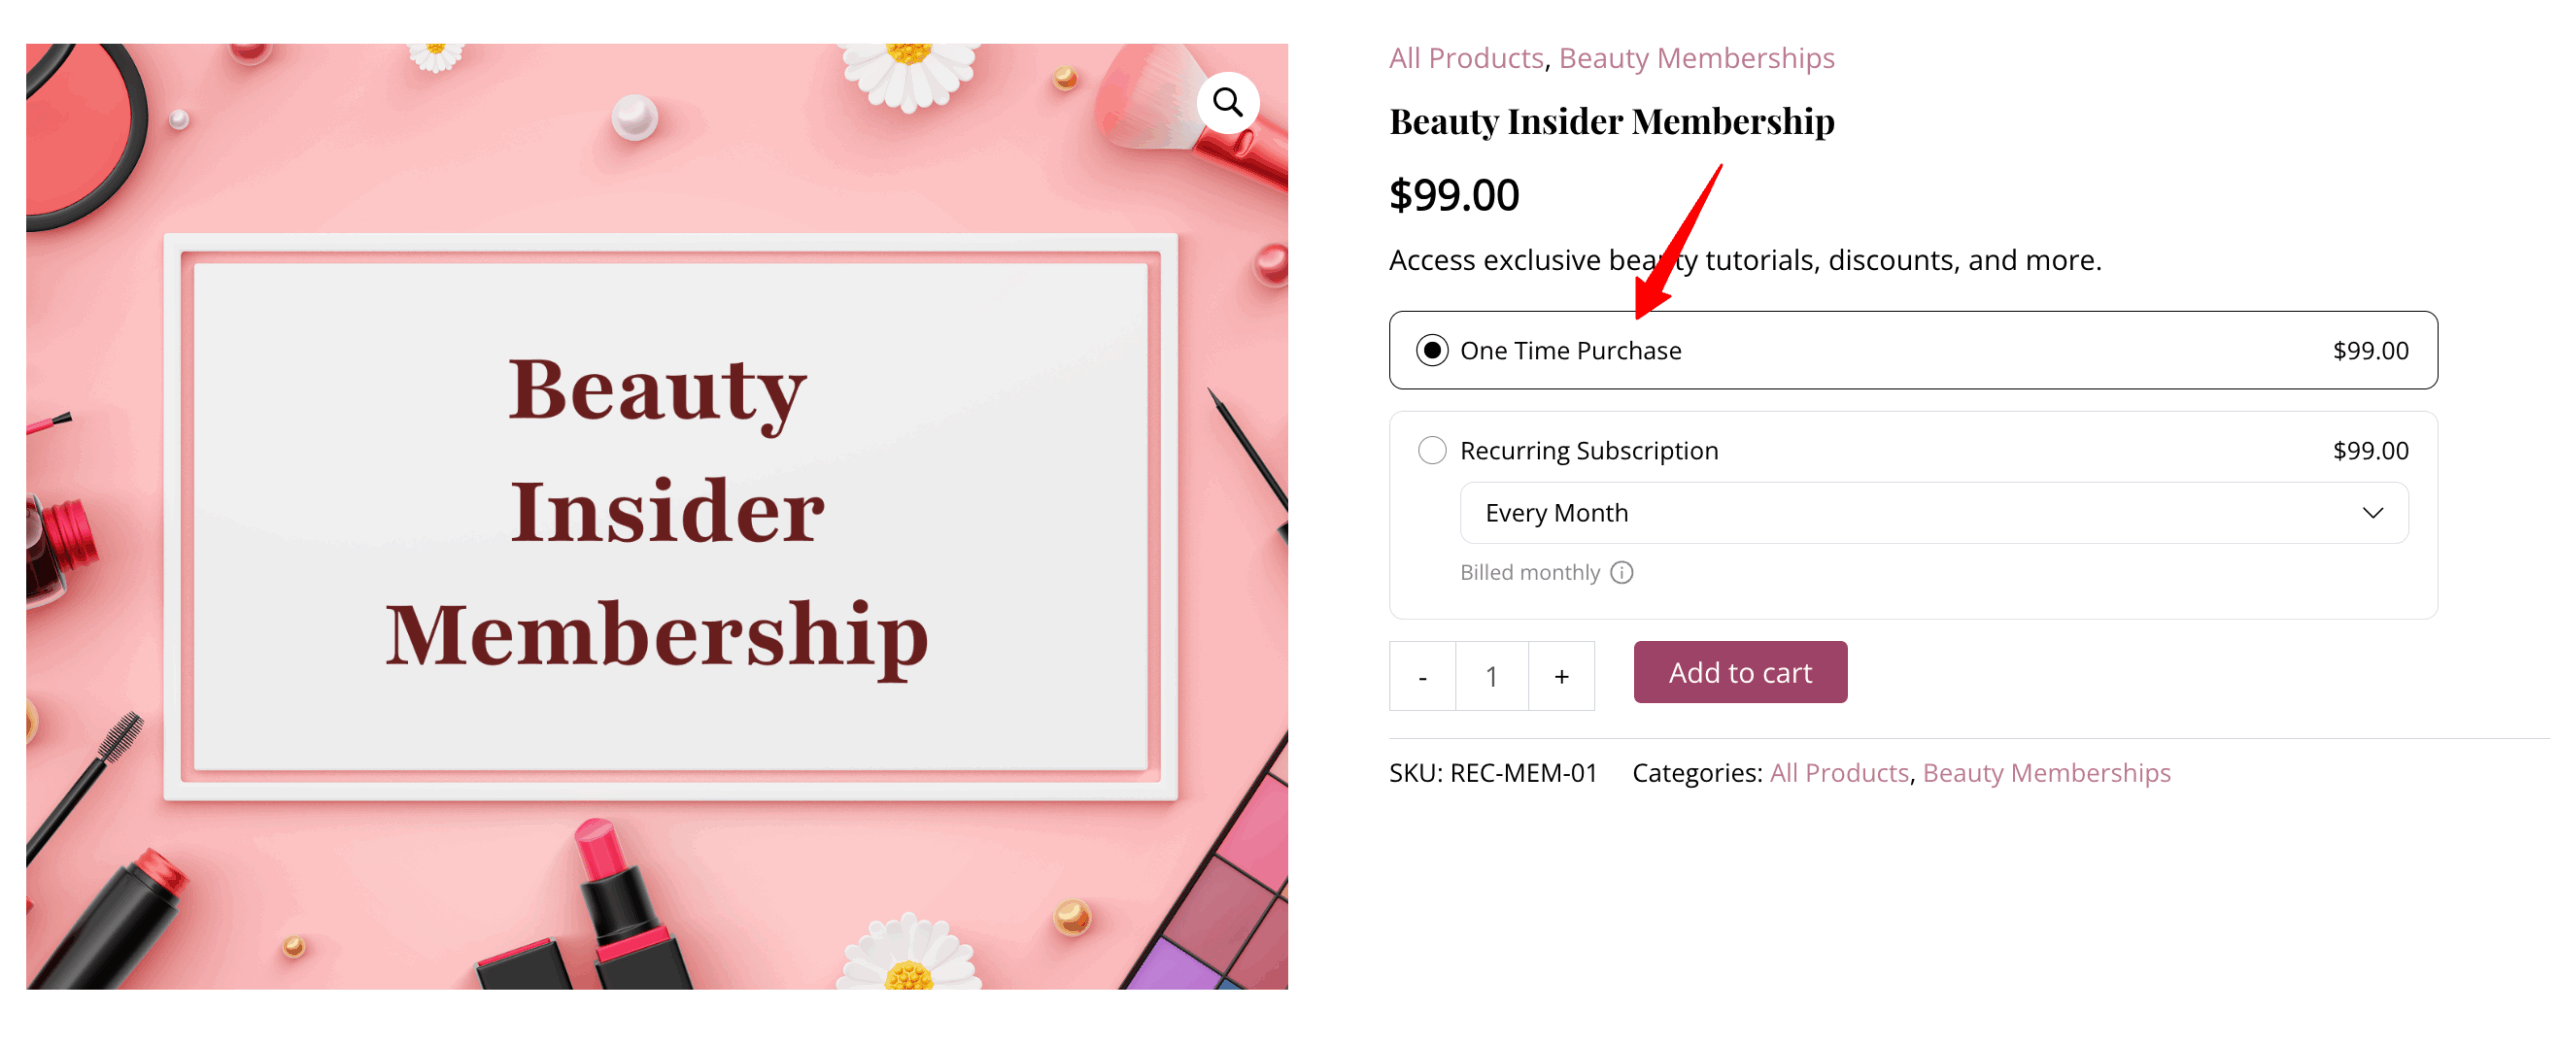The width and height of the screenshot is (2560, 1045).
Task: Click the magnifier zoom icon on product image
Action: pyautogui.click(x=1227, y=102)
